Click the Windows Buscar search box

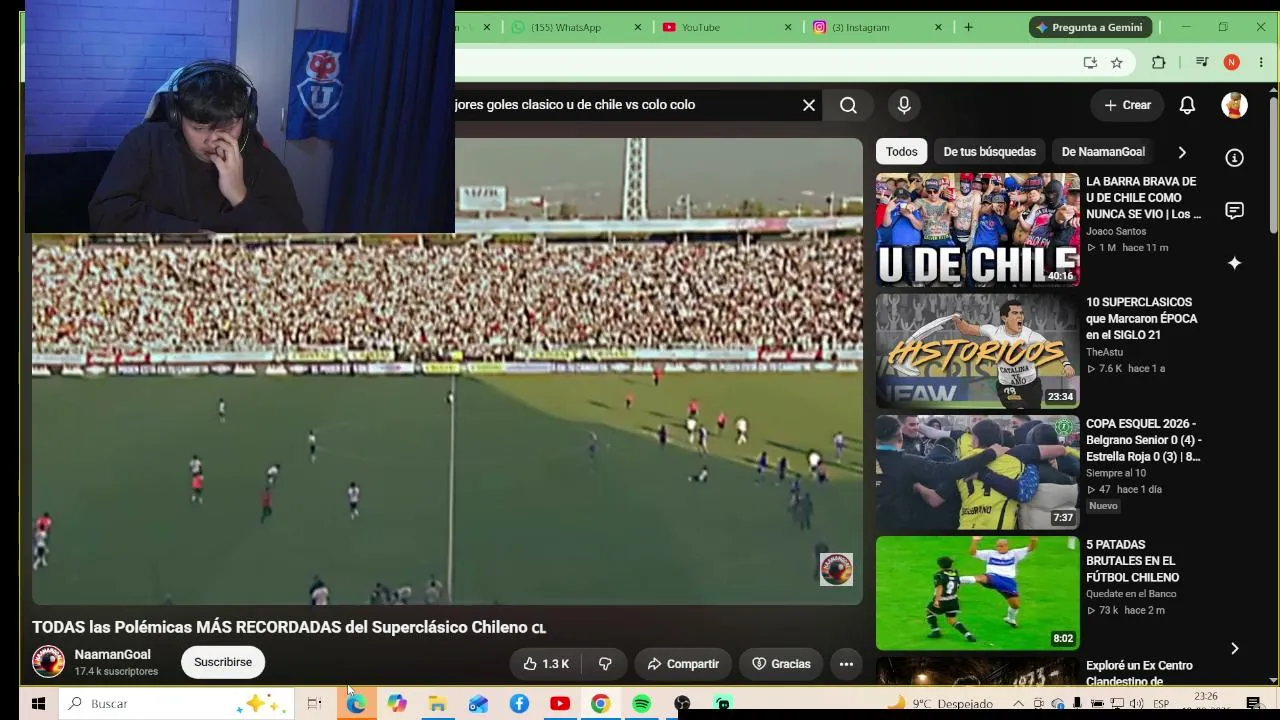[177, 704]
